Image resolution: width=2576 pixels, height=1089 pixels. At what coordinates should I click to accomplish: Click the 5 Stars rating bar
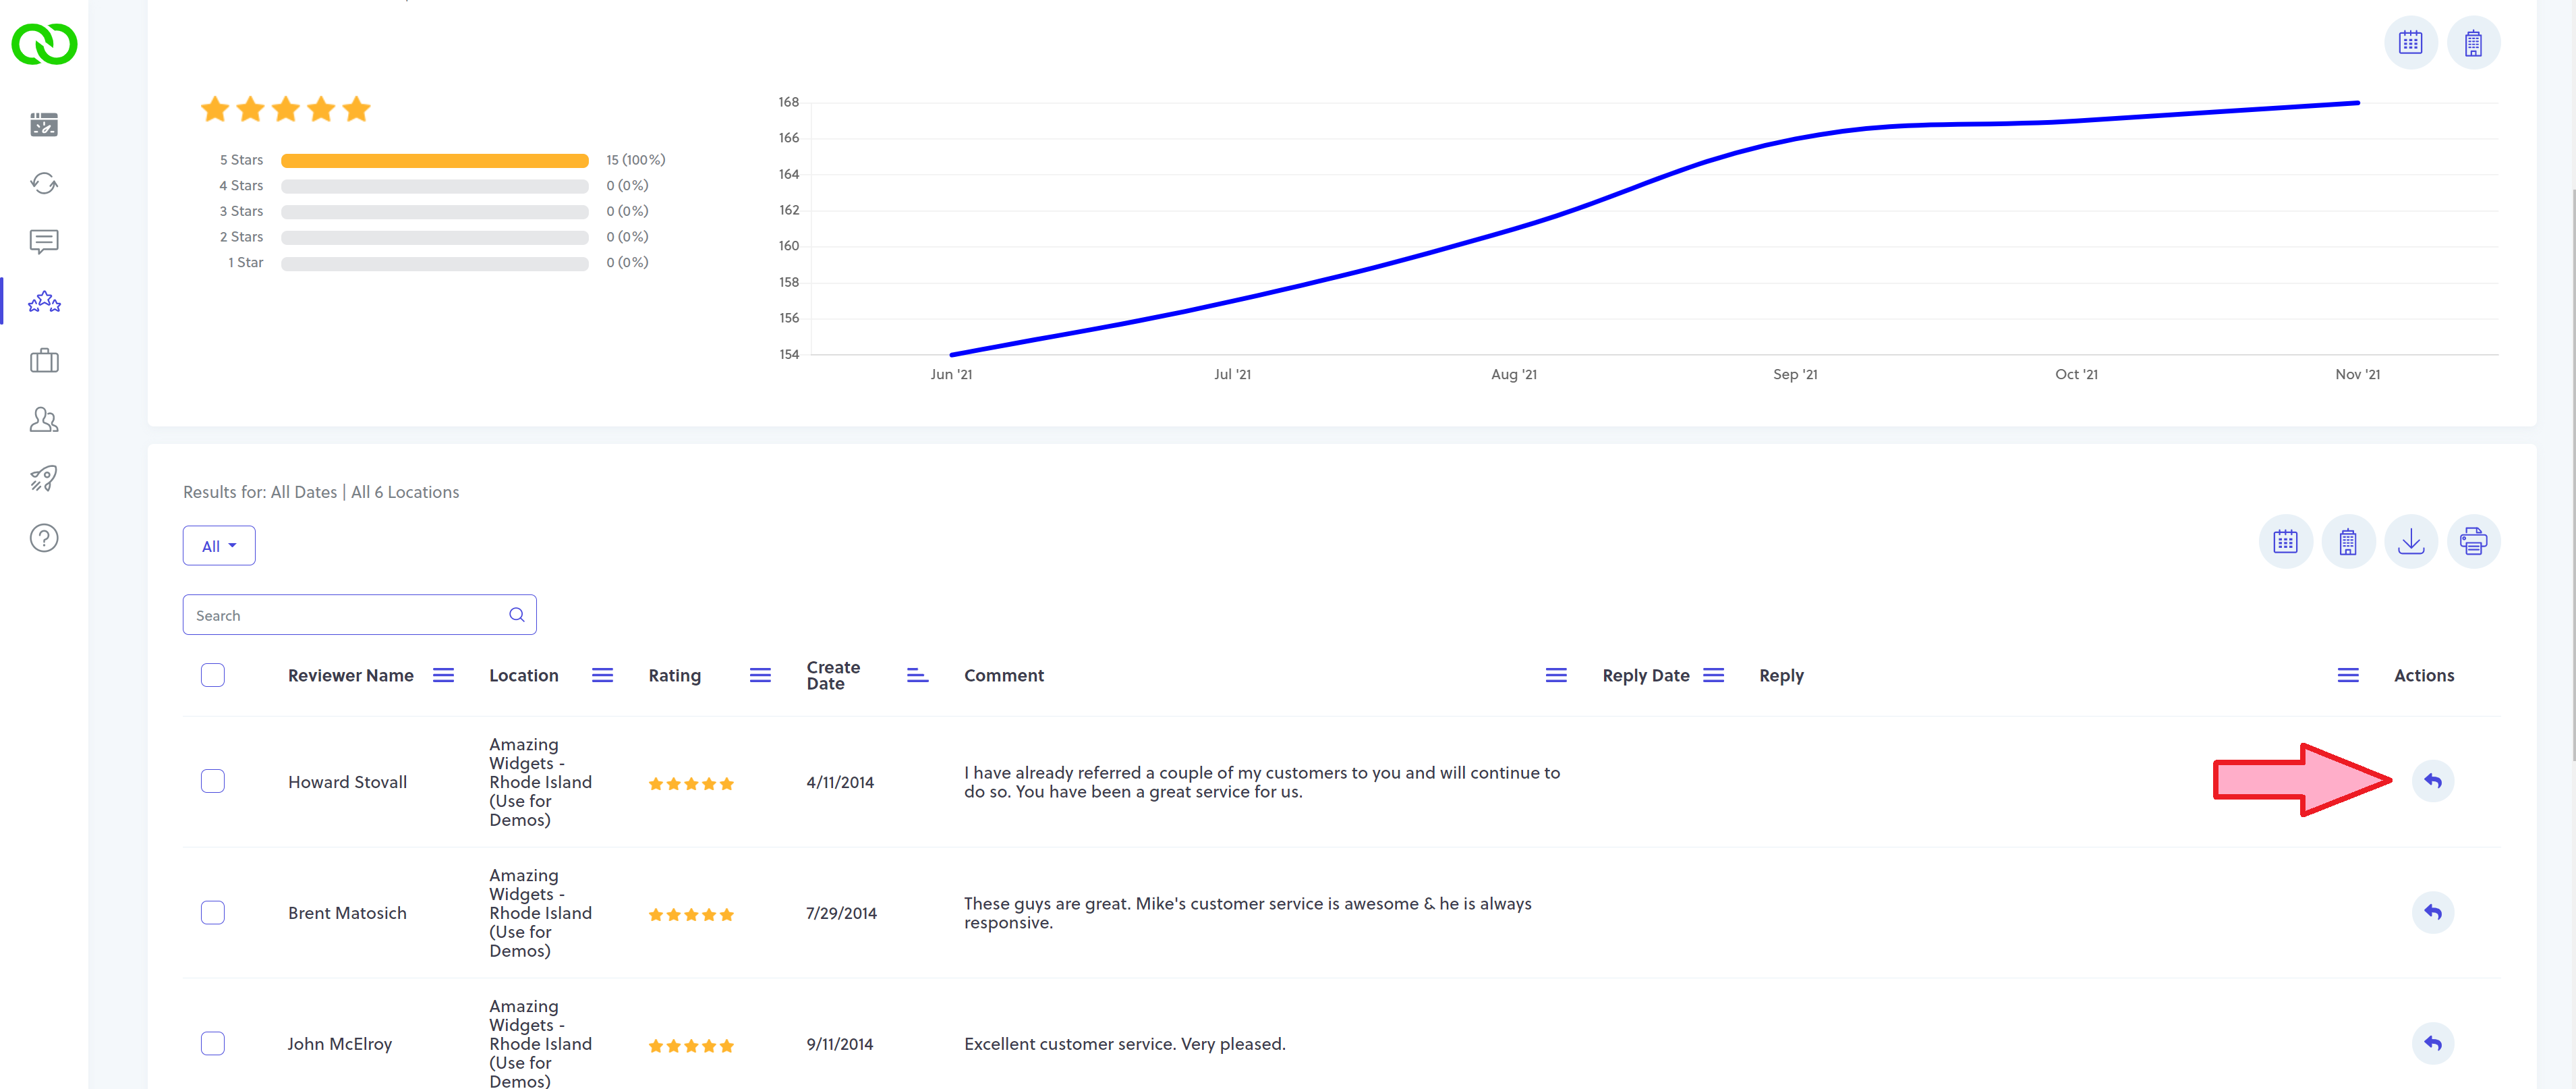coord(434,160)
